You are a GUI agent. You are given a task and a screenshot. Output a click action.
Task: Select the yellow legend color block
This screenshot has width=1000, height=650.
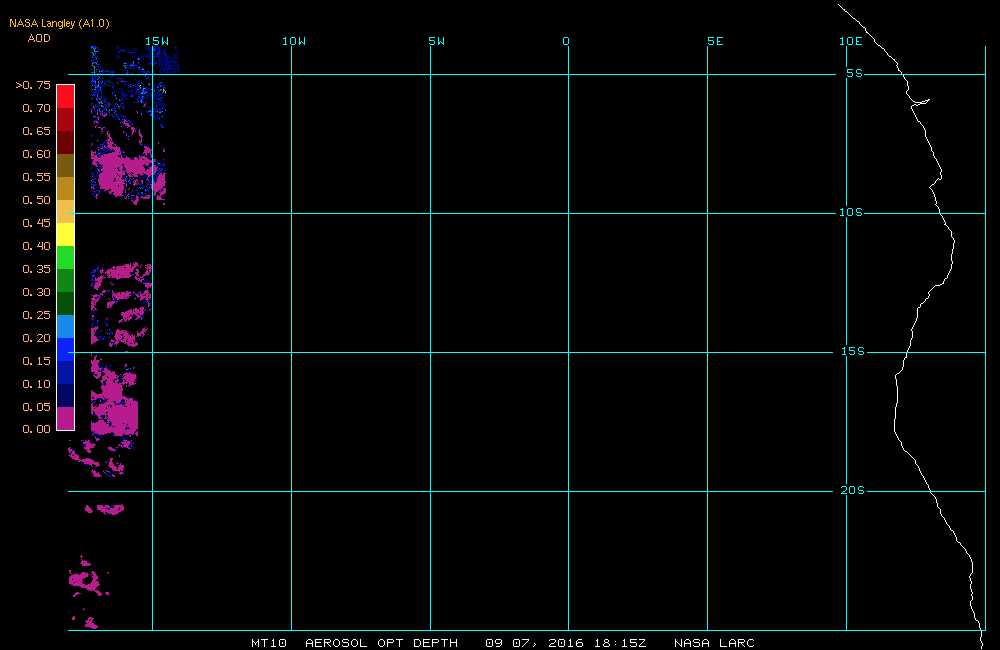(66, 234)
